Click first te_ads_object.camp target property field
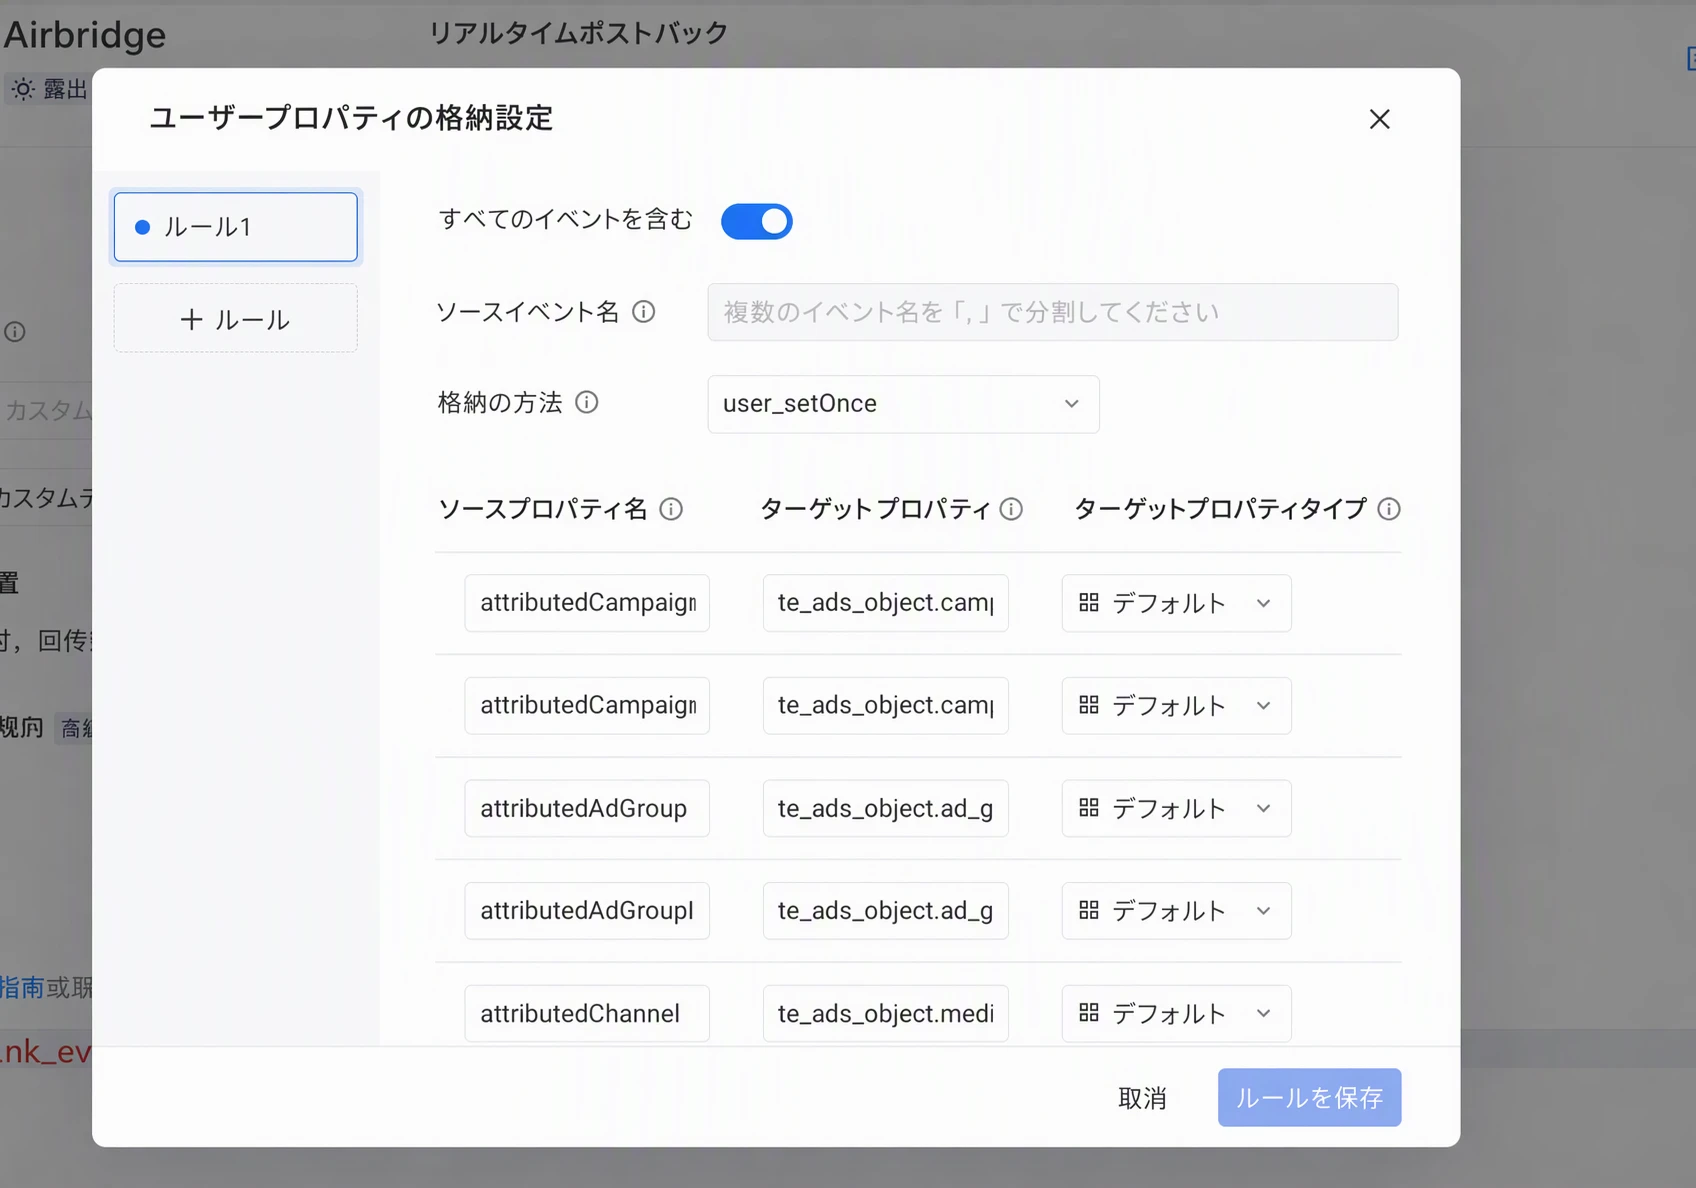The width and height of the screenshot is (1696, 1188). [885, 603]
